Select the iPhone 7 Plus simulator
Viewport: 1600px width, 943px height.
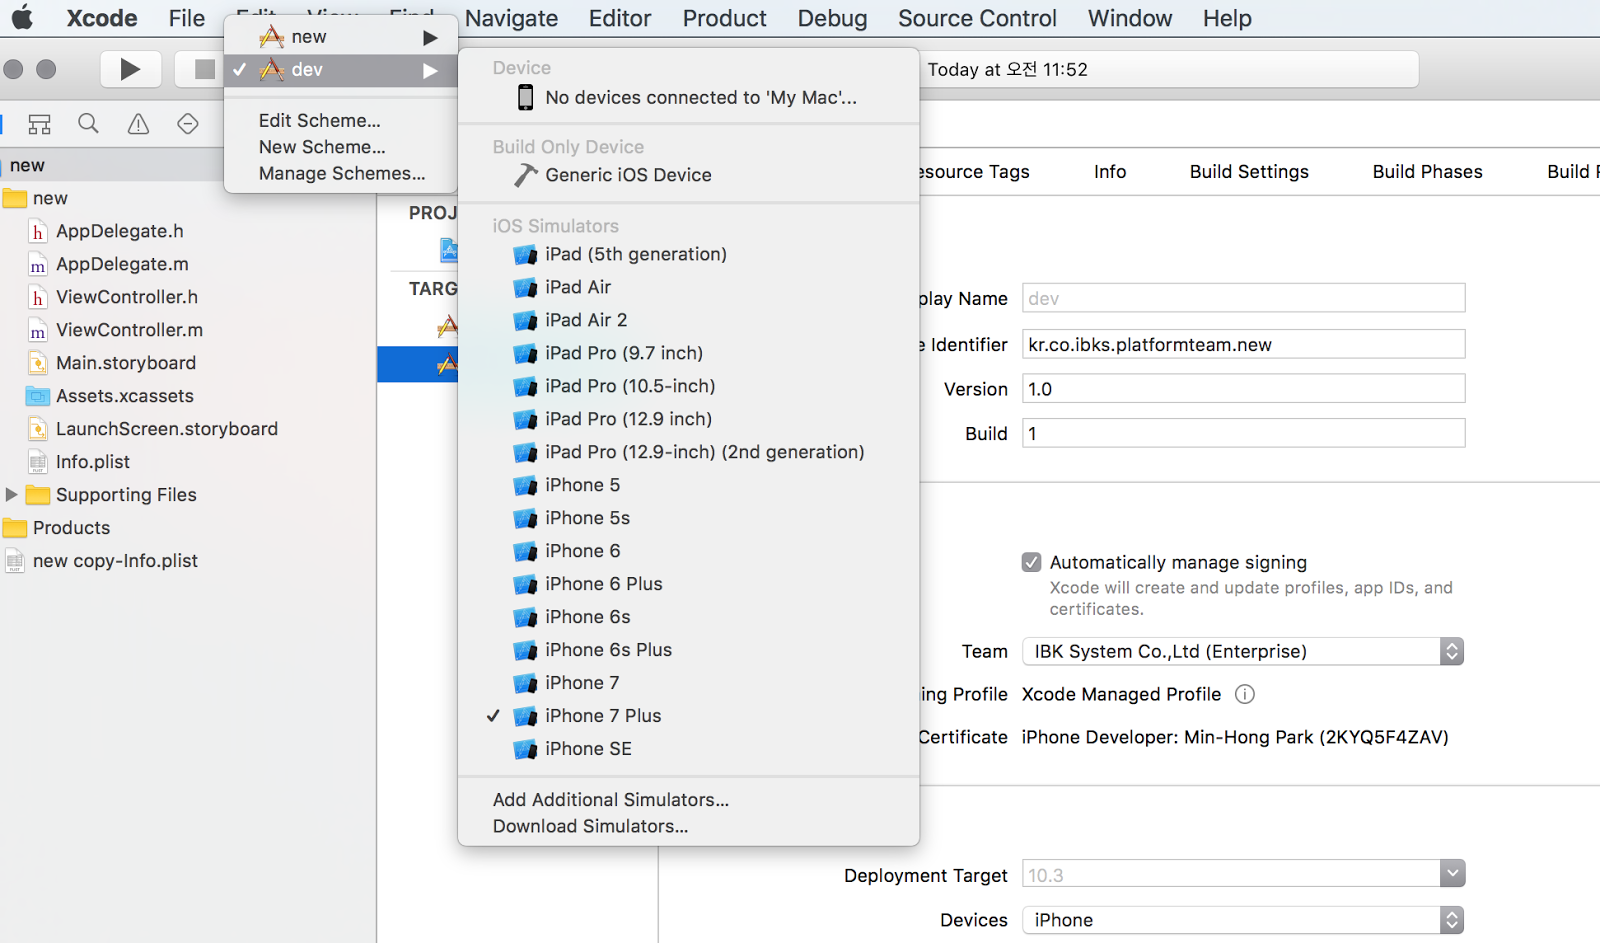603,716
